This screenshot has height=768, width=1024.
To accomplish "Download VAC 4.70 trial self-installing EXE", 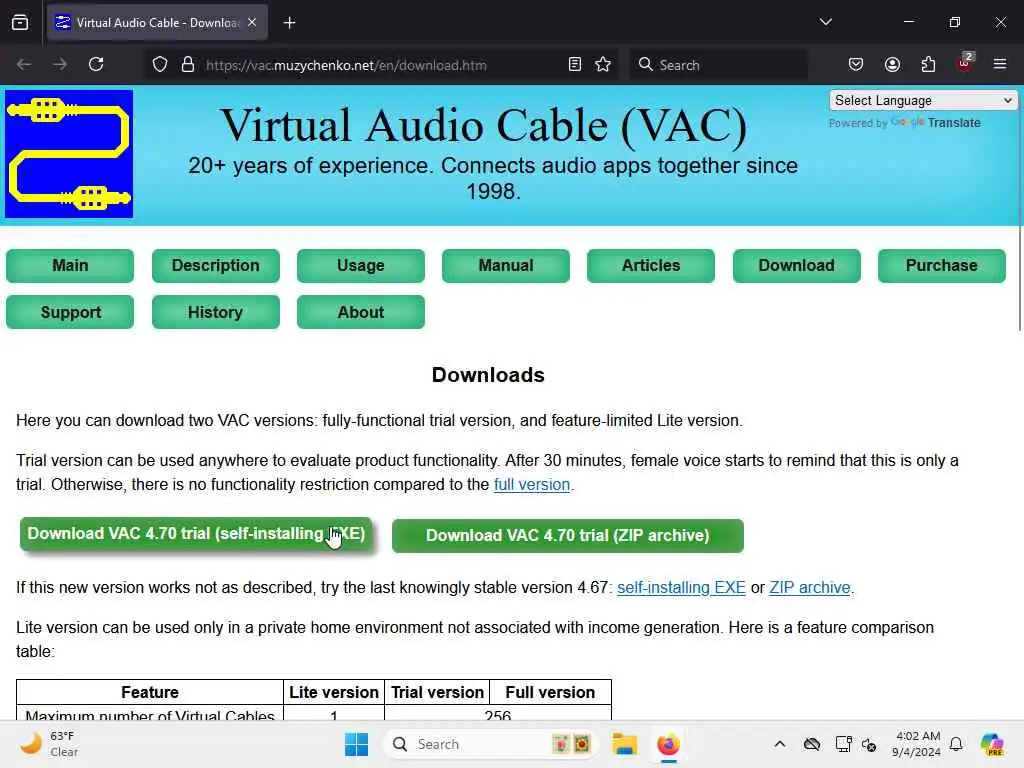I will [x=196, y=534].
